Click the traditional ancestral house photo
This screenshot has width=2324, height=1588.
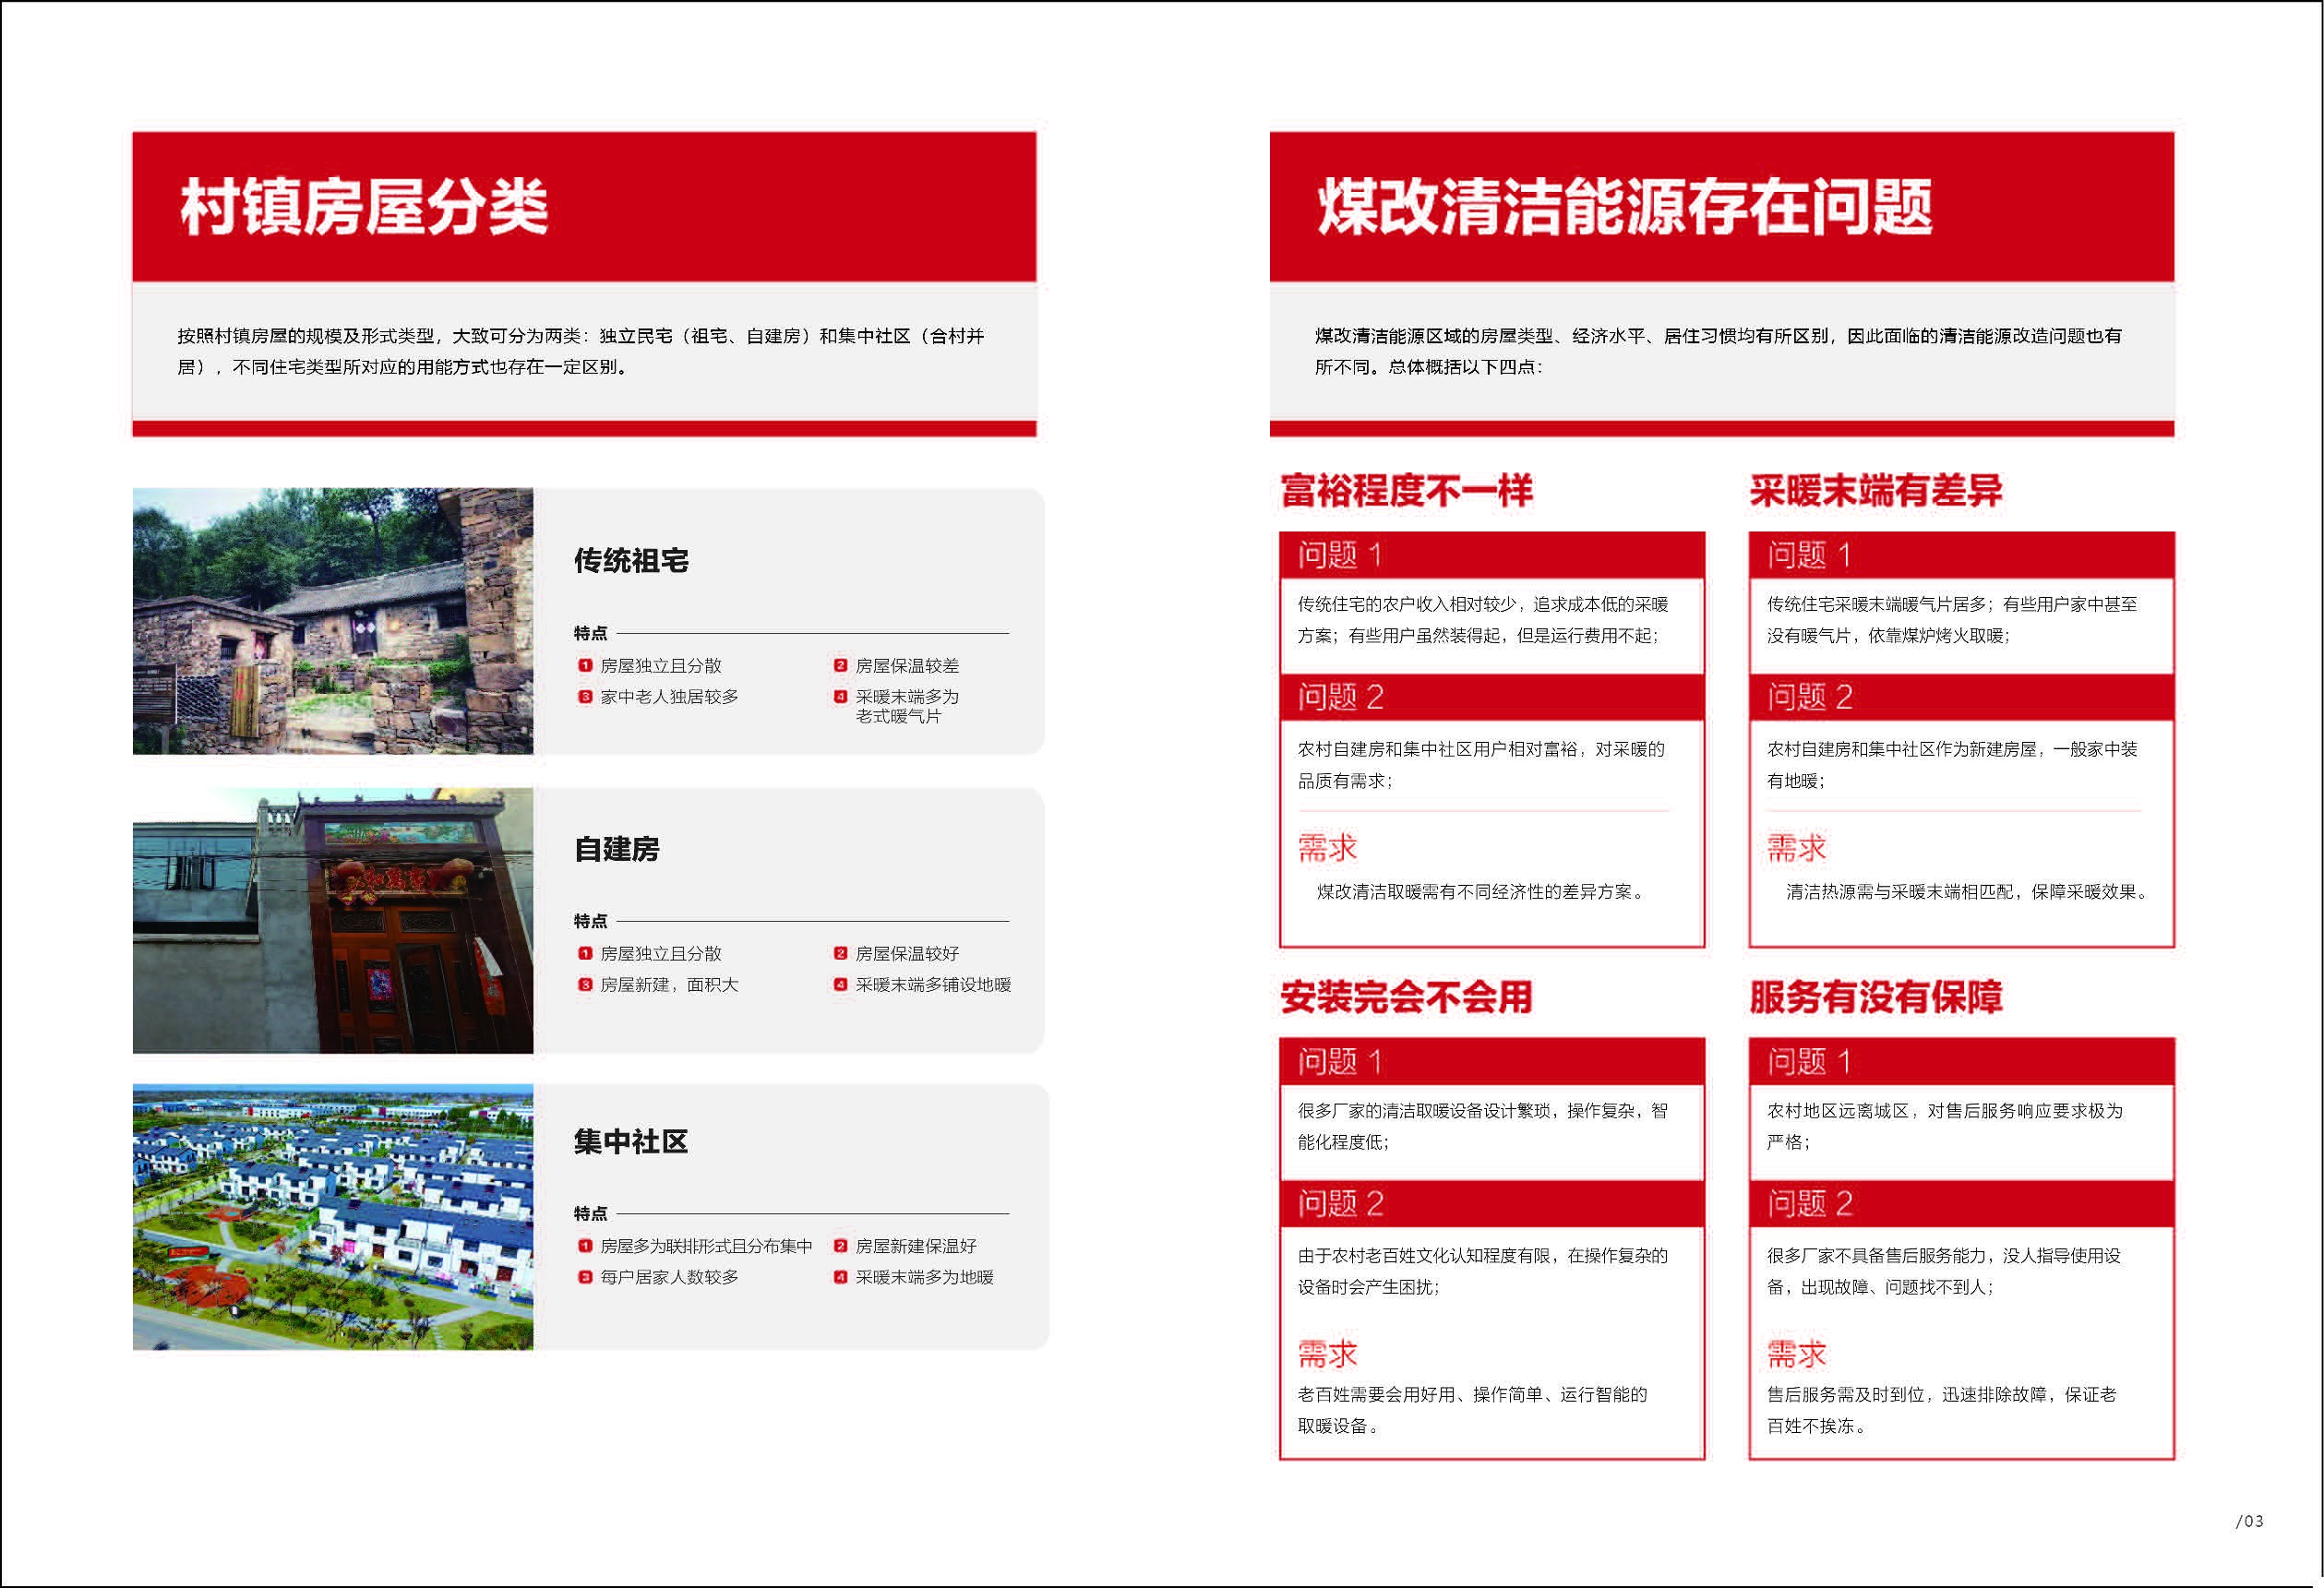point(332,621)
